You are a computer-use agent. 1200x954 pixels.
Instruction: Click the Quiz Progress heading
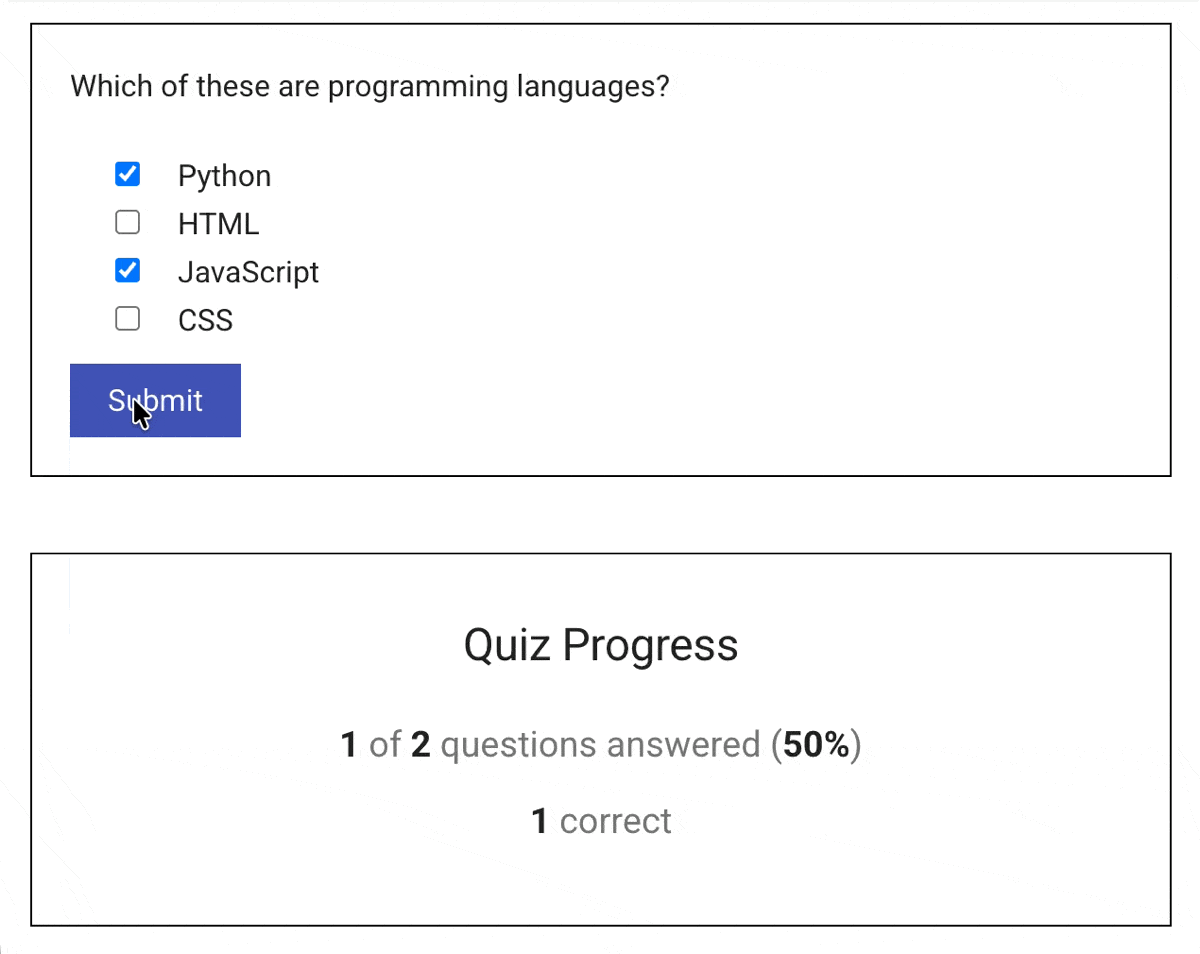600,644
